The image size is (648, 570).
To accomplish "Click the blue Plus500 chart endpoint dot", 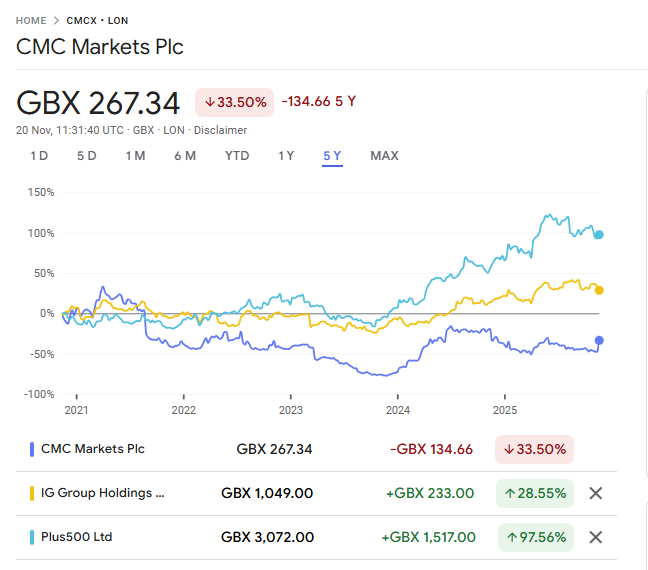I will [x=599, y=235].
